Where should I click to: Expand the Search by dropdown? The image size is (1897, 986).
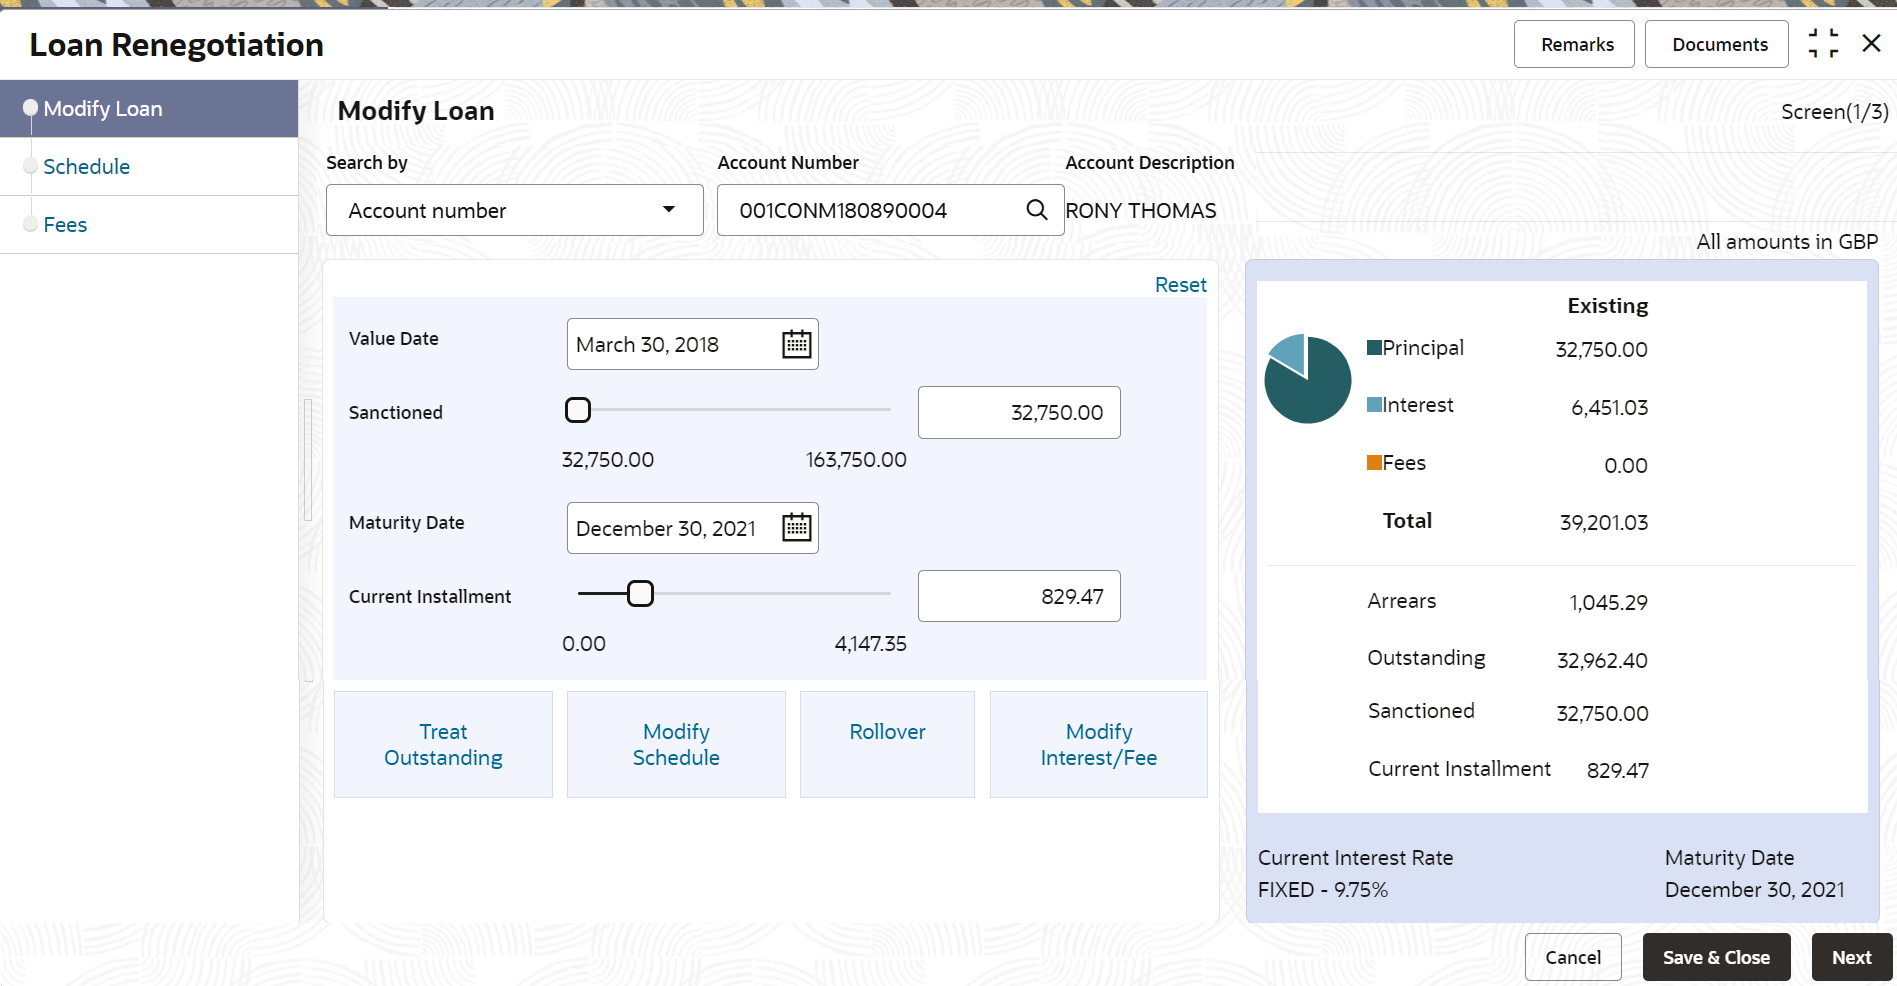[x=514, y=210]
